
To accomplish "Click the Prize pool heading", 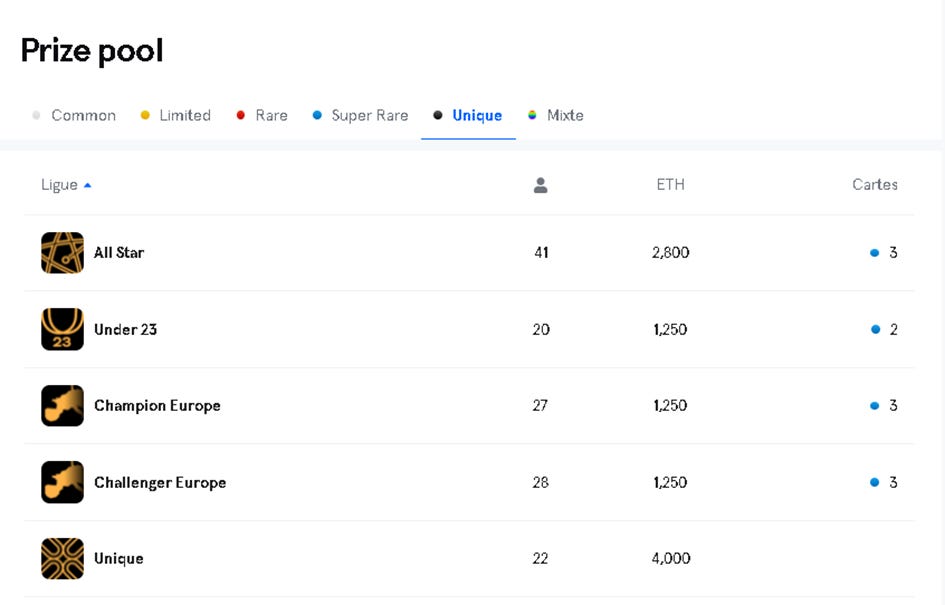I will pyautogui.click(x=92, y=51).
